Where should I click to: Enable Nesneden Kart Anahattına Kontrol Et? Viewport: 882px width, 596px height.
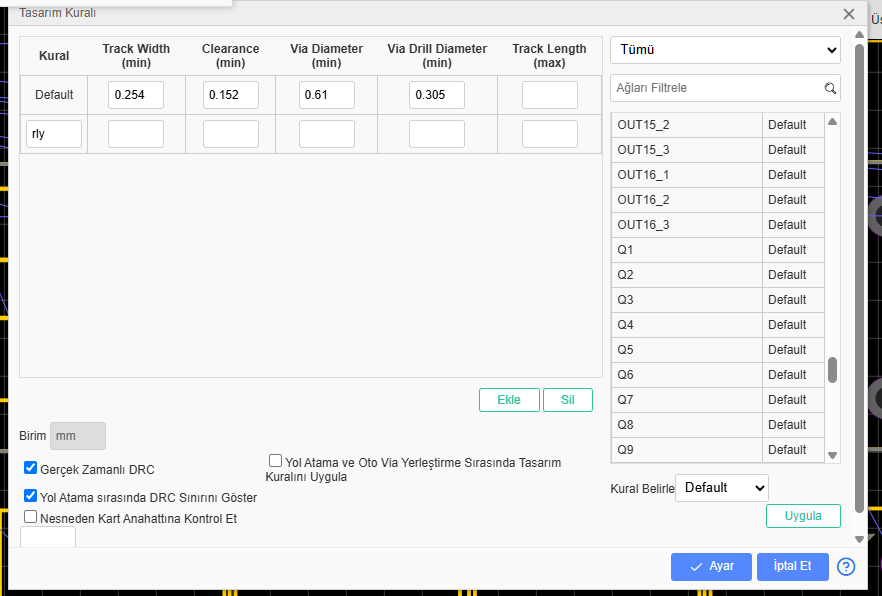(30, 517)
